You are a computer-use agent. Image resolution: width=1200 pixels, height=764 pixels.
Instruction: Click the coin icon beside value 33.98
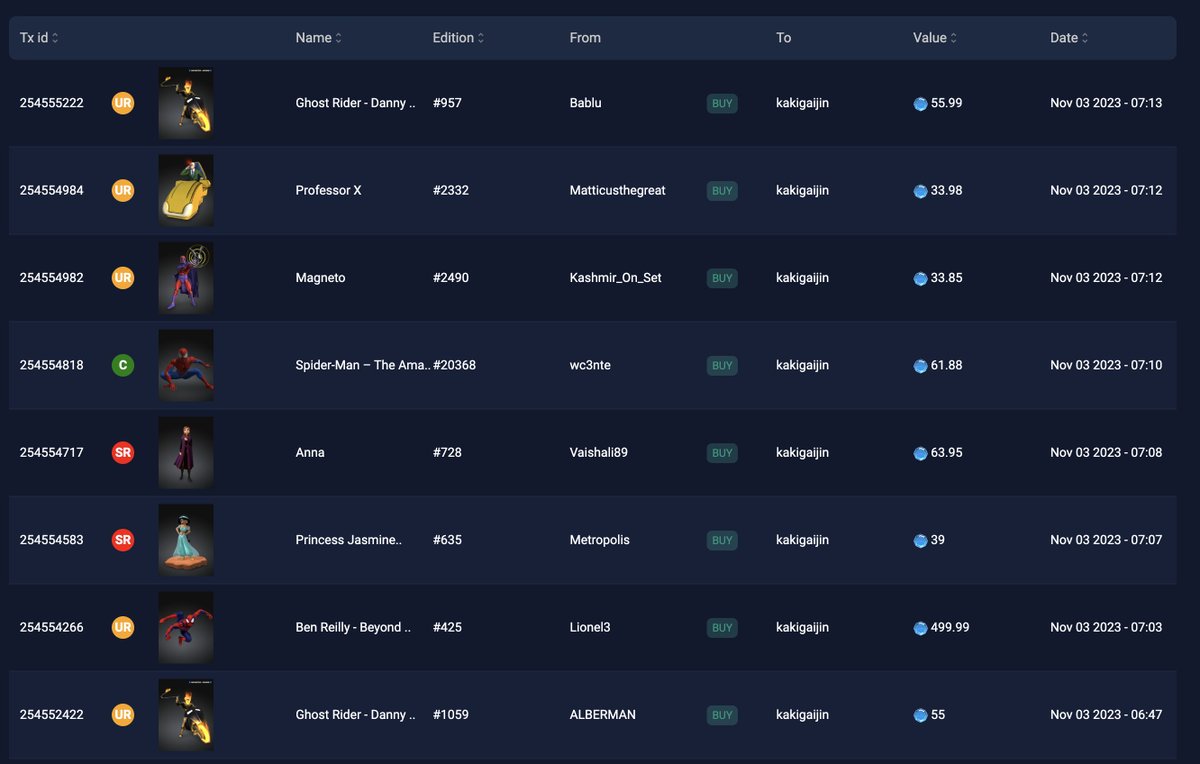(920, 190)
